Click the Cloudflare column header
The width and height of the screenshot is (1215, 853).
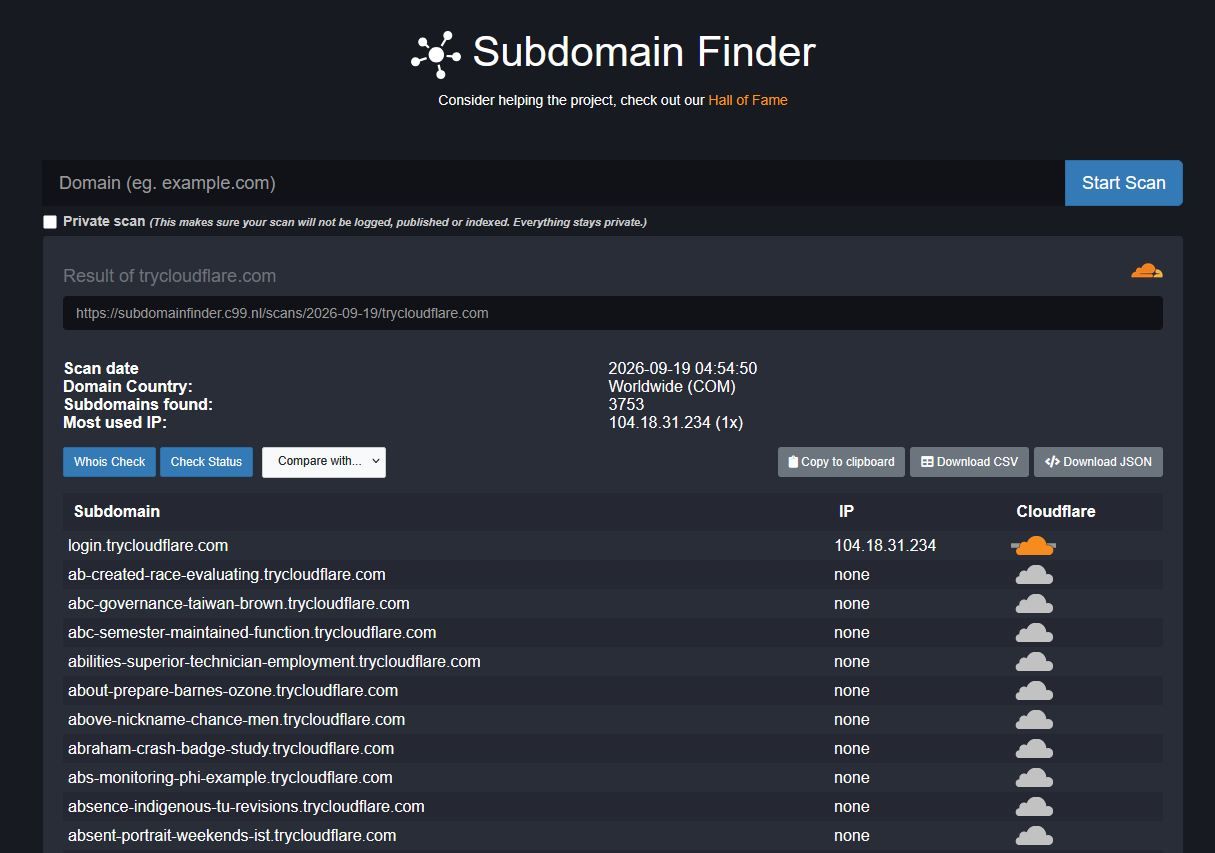click(x=1056, y=511)
